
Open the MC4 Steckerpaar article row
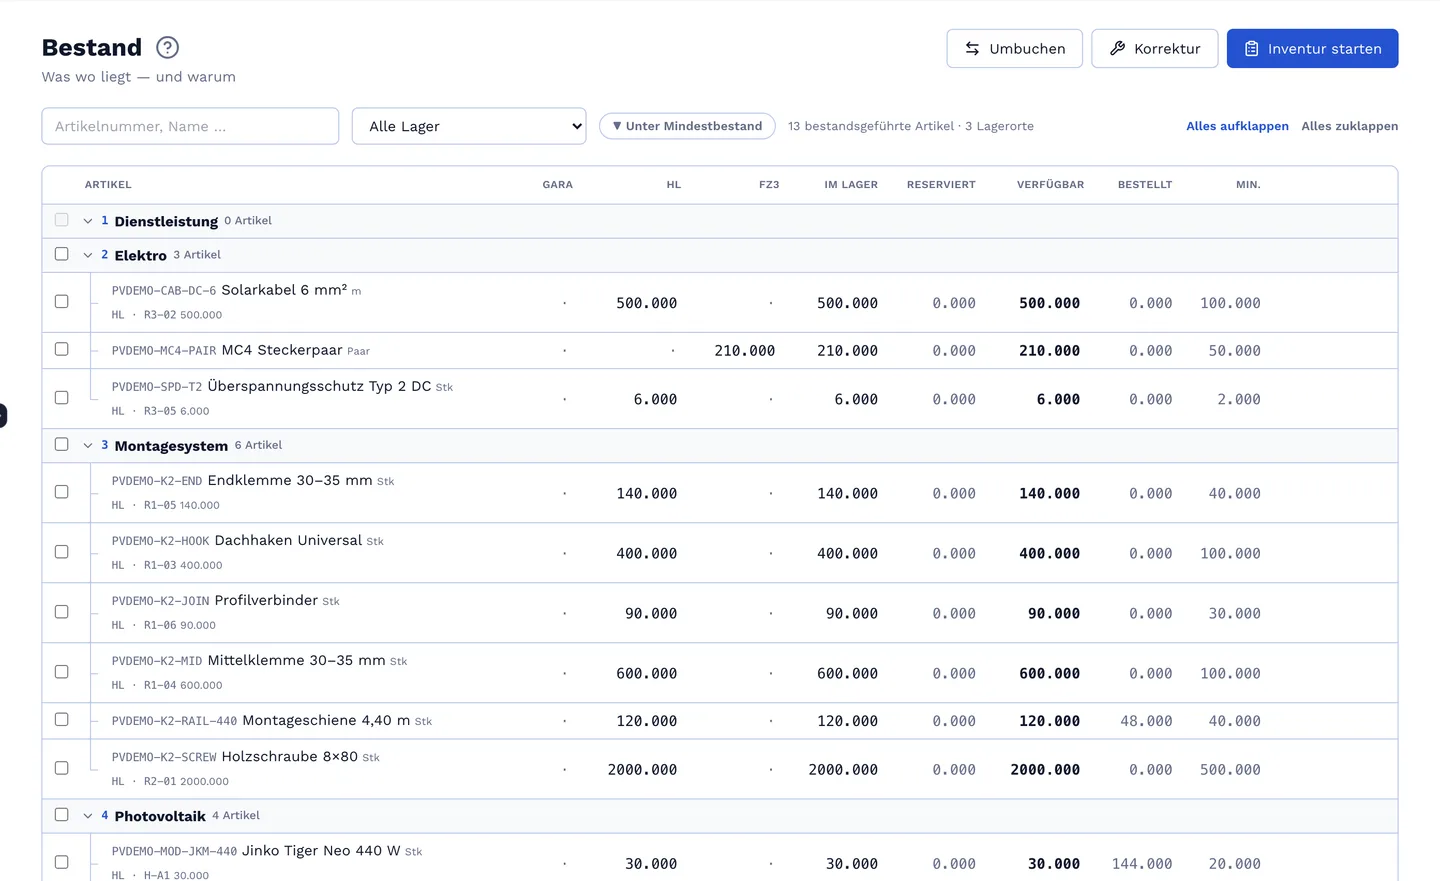[720, 351]
